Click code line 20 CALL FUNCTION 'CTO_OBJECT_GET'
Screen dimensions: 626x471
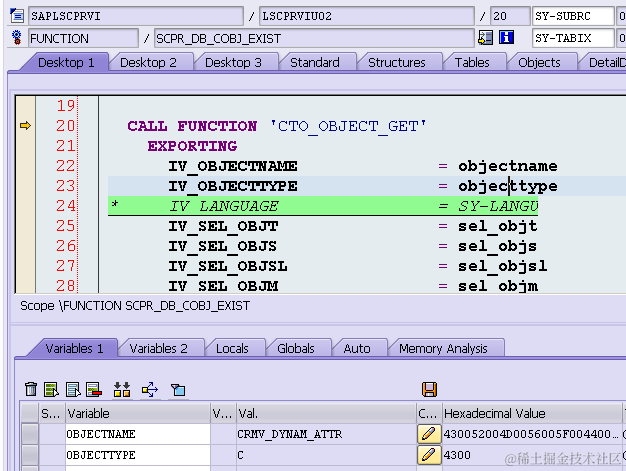pos(277,126)
